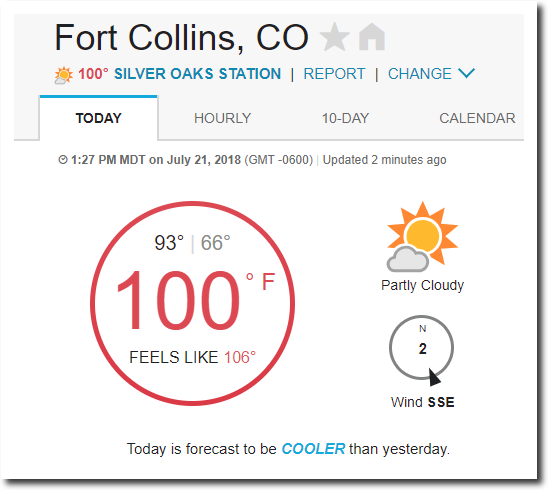Click the wind direction arrow pointer
The width and height of the screenshot is (548, 490).
pos(434,377)
